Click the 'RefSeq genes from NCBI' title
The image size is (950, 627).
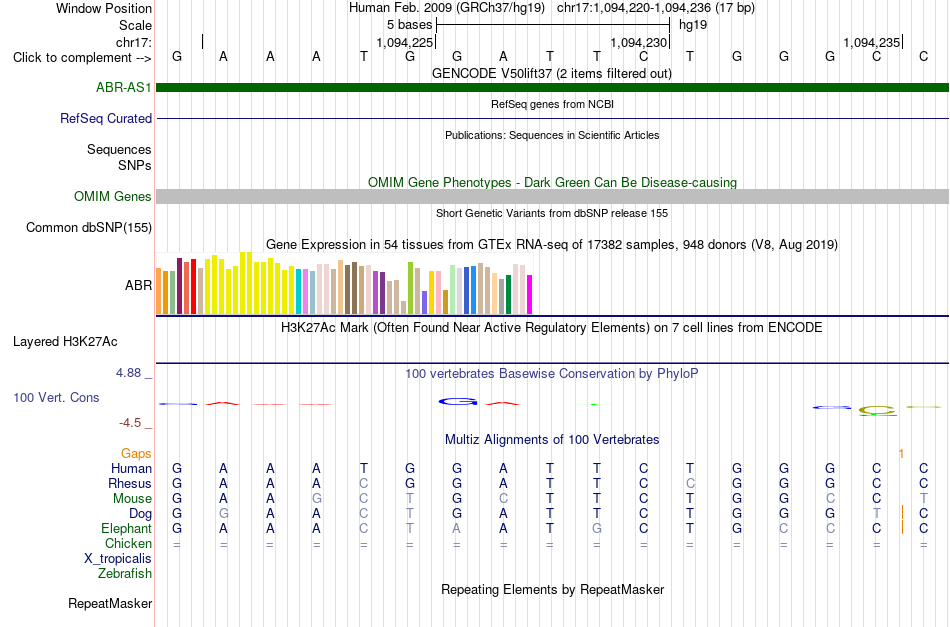[x=553, y=104]
